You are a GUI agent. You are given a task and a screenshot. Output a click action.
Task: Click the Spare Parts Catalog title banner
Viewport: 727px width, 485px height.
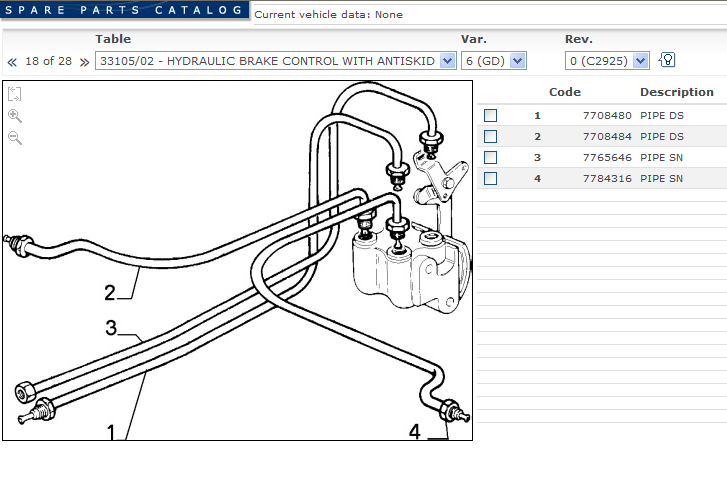point(122,10)
